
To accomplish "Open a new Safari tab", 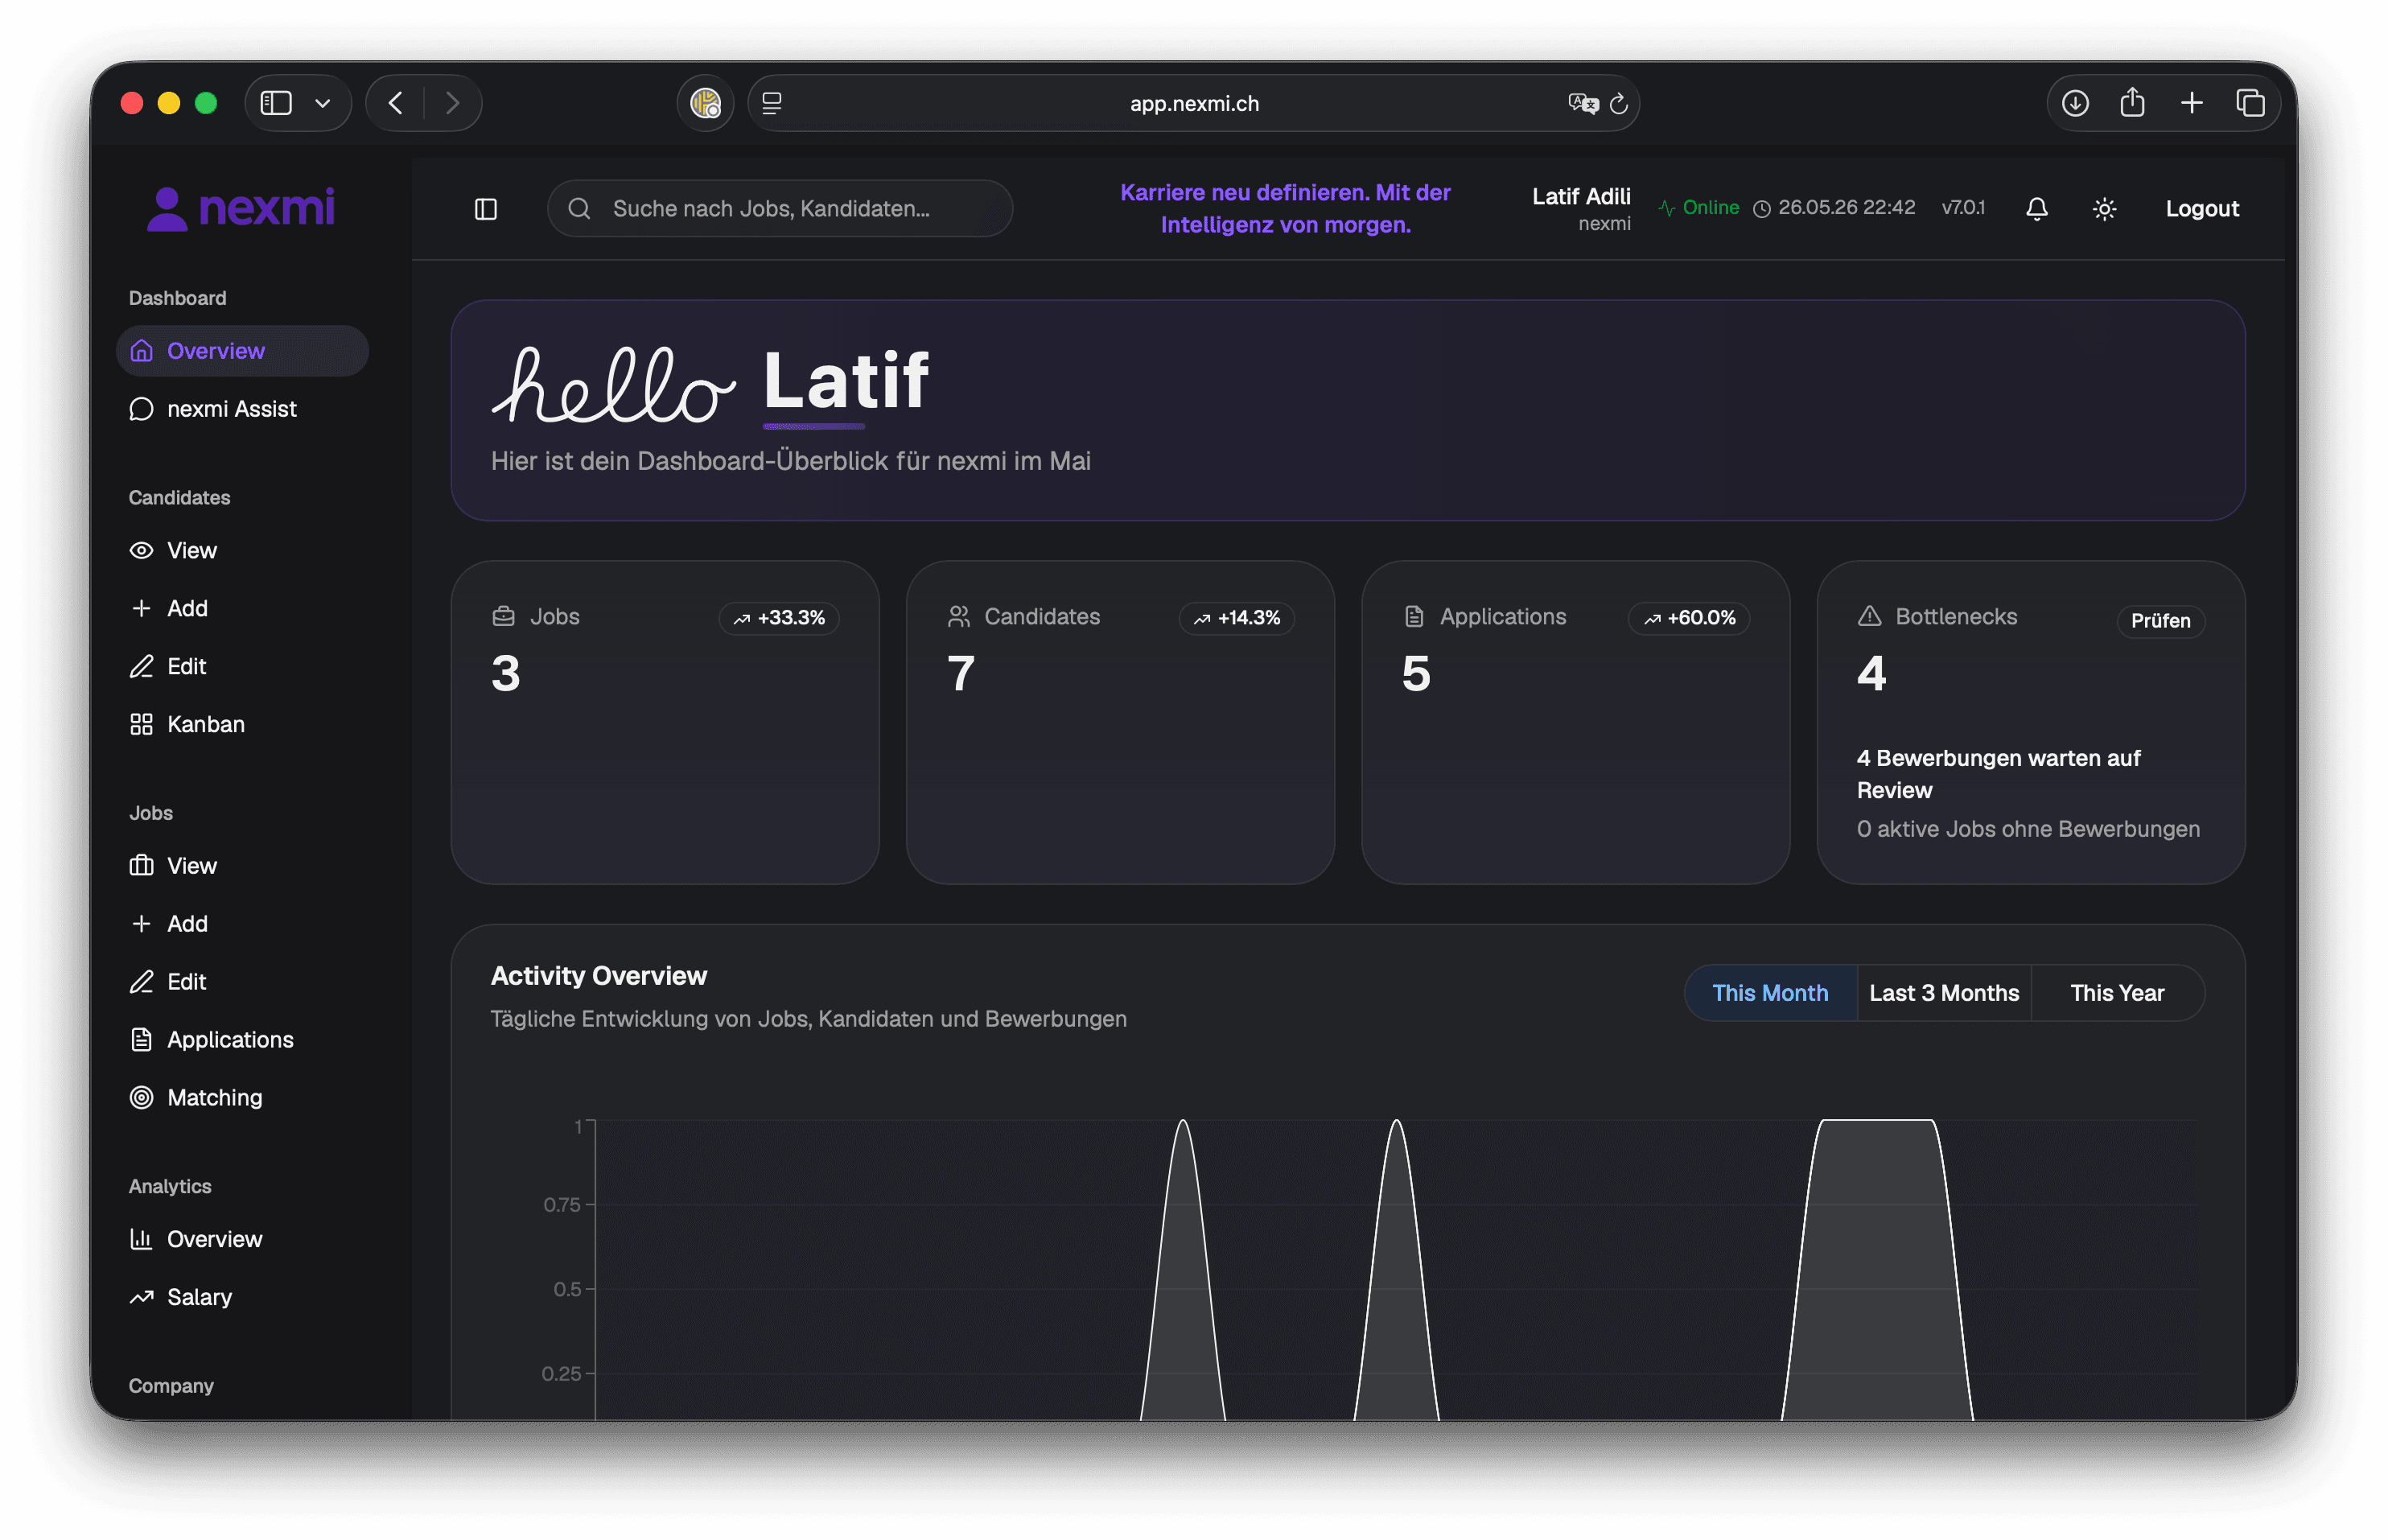I will pyautogui.click(x=2191, y=103).
